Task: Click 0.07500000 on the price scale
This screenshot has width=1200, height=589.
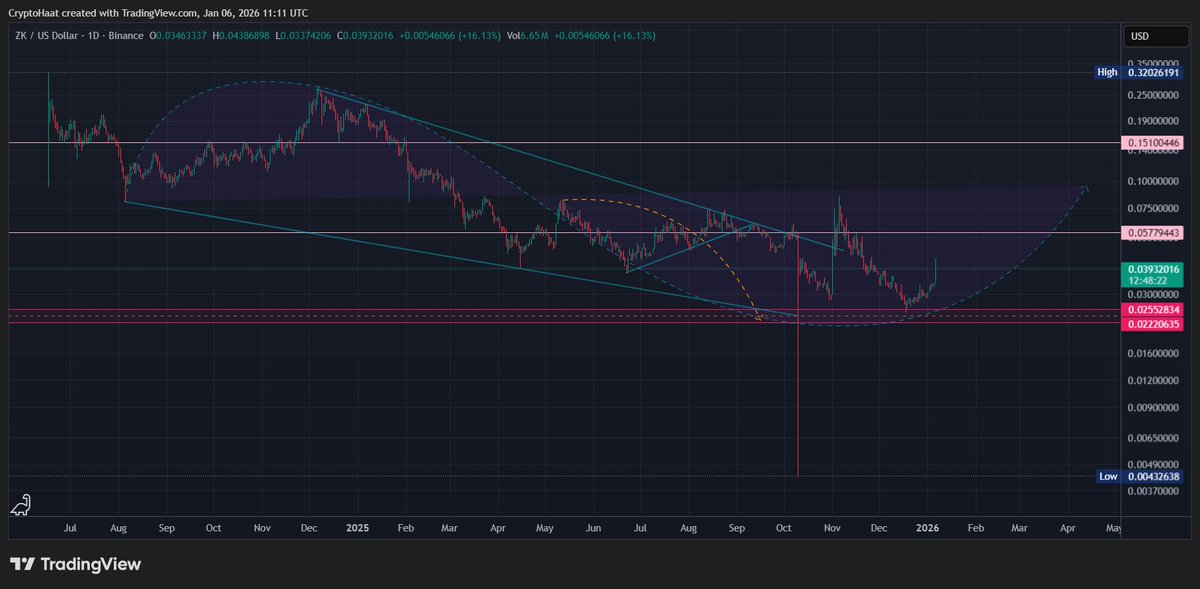Action: coord(1154,209)
